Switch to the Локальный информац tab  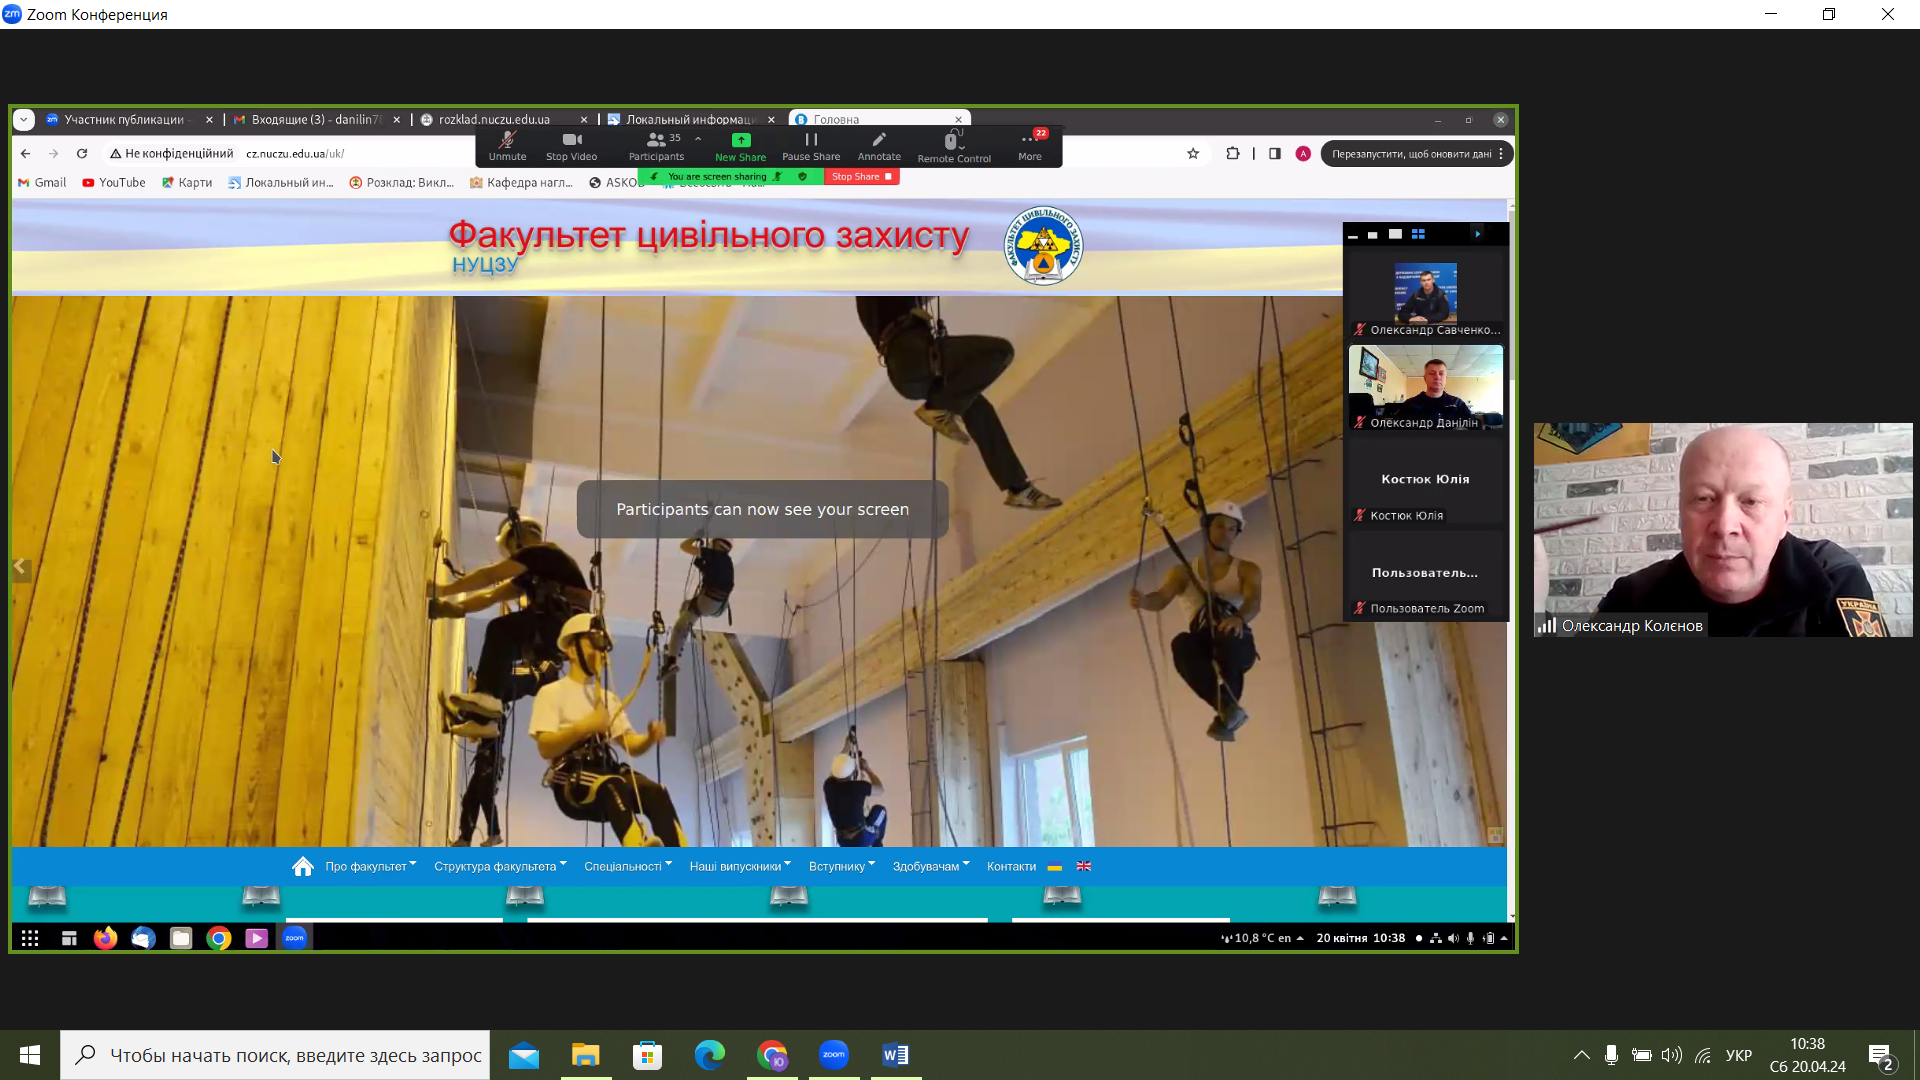(x=690, y=120)
